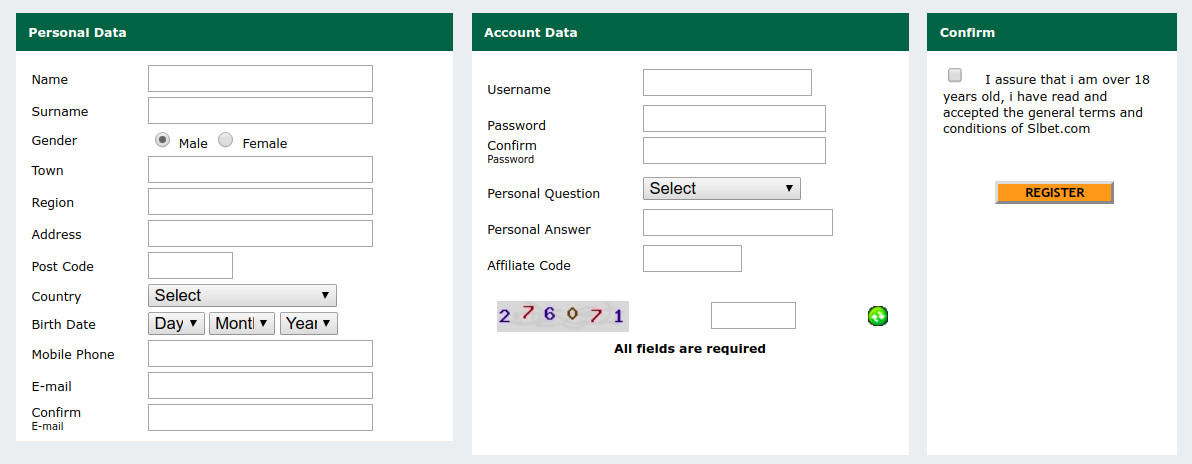Focus the Name input field
1192x464 pixels.
(x=260, y=78)
